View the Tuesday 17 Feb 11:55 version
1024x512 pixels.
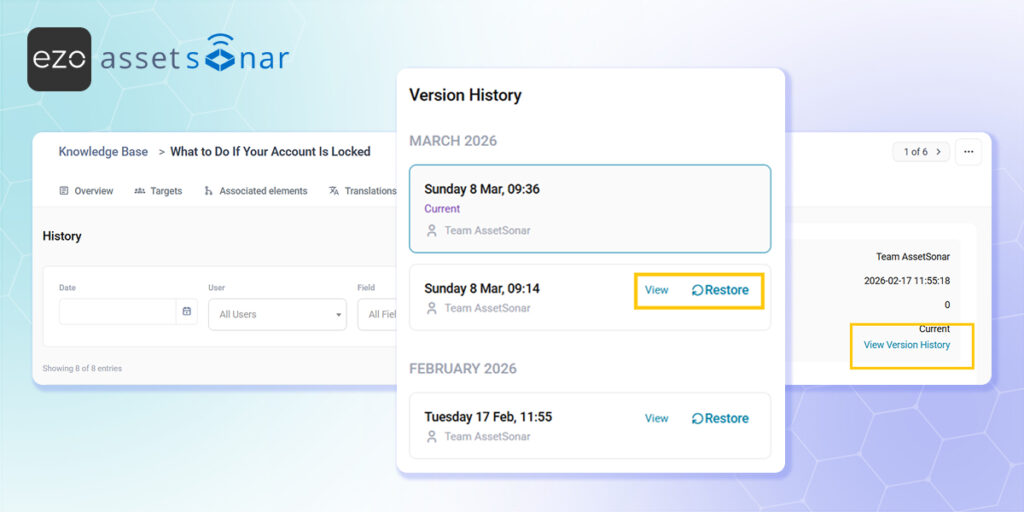pyautogui.click(x=656, y=418)
